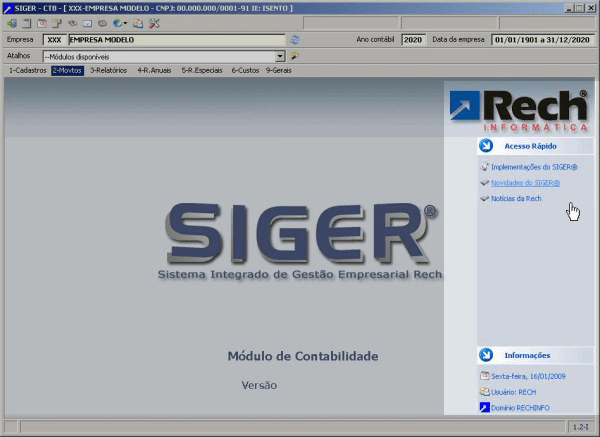Open the Notícias da Rech link
Image resolution: width=600 pixels, height=437 pixels.
tap(516, 199)
